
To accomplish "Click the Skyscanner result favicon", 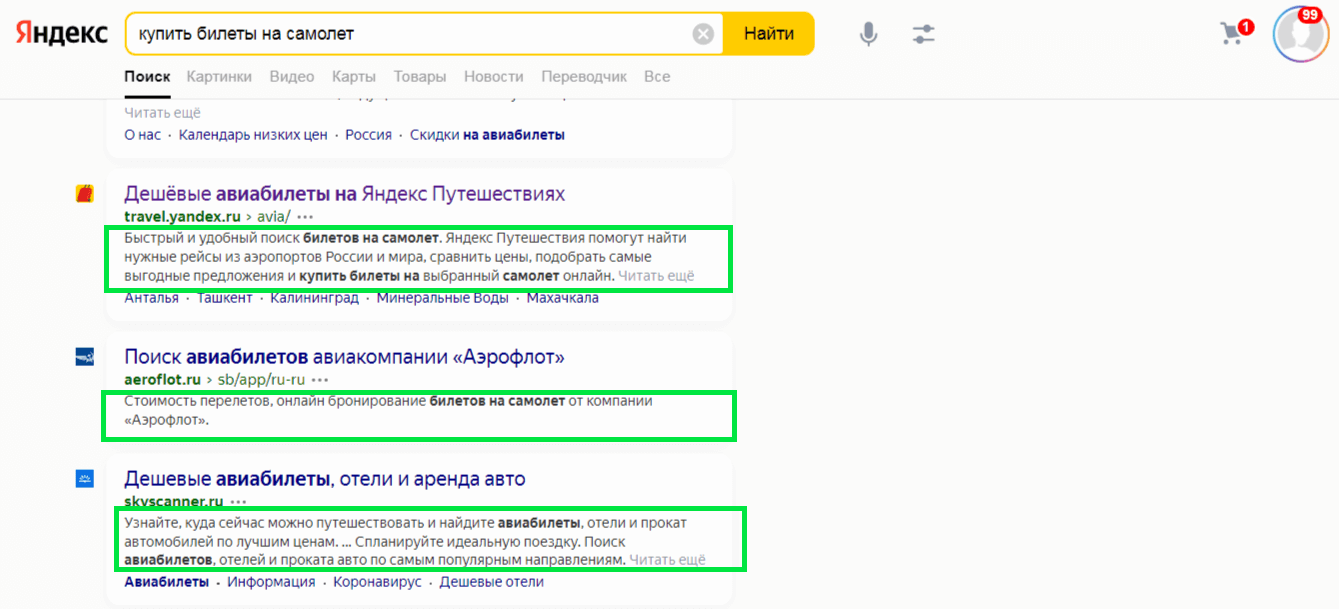I will (x=85, y=480).
